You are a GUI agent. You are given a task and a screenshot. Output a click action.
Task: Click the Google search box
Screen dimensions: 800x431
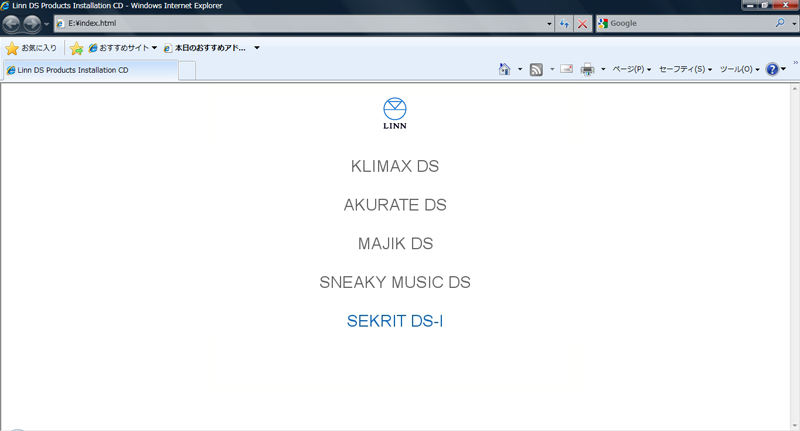pos(685,23)
